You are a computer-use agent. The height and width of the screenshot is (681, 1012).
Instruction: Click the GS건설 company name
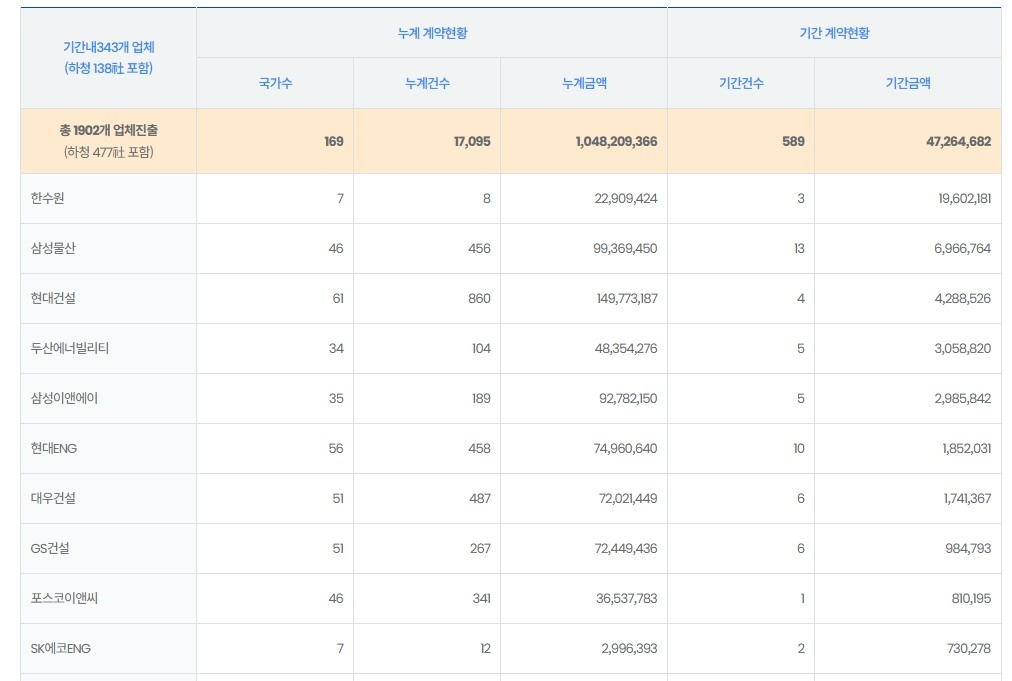50,549
